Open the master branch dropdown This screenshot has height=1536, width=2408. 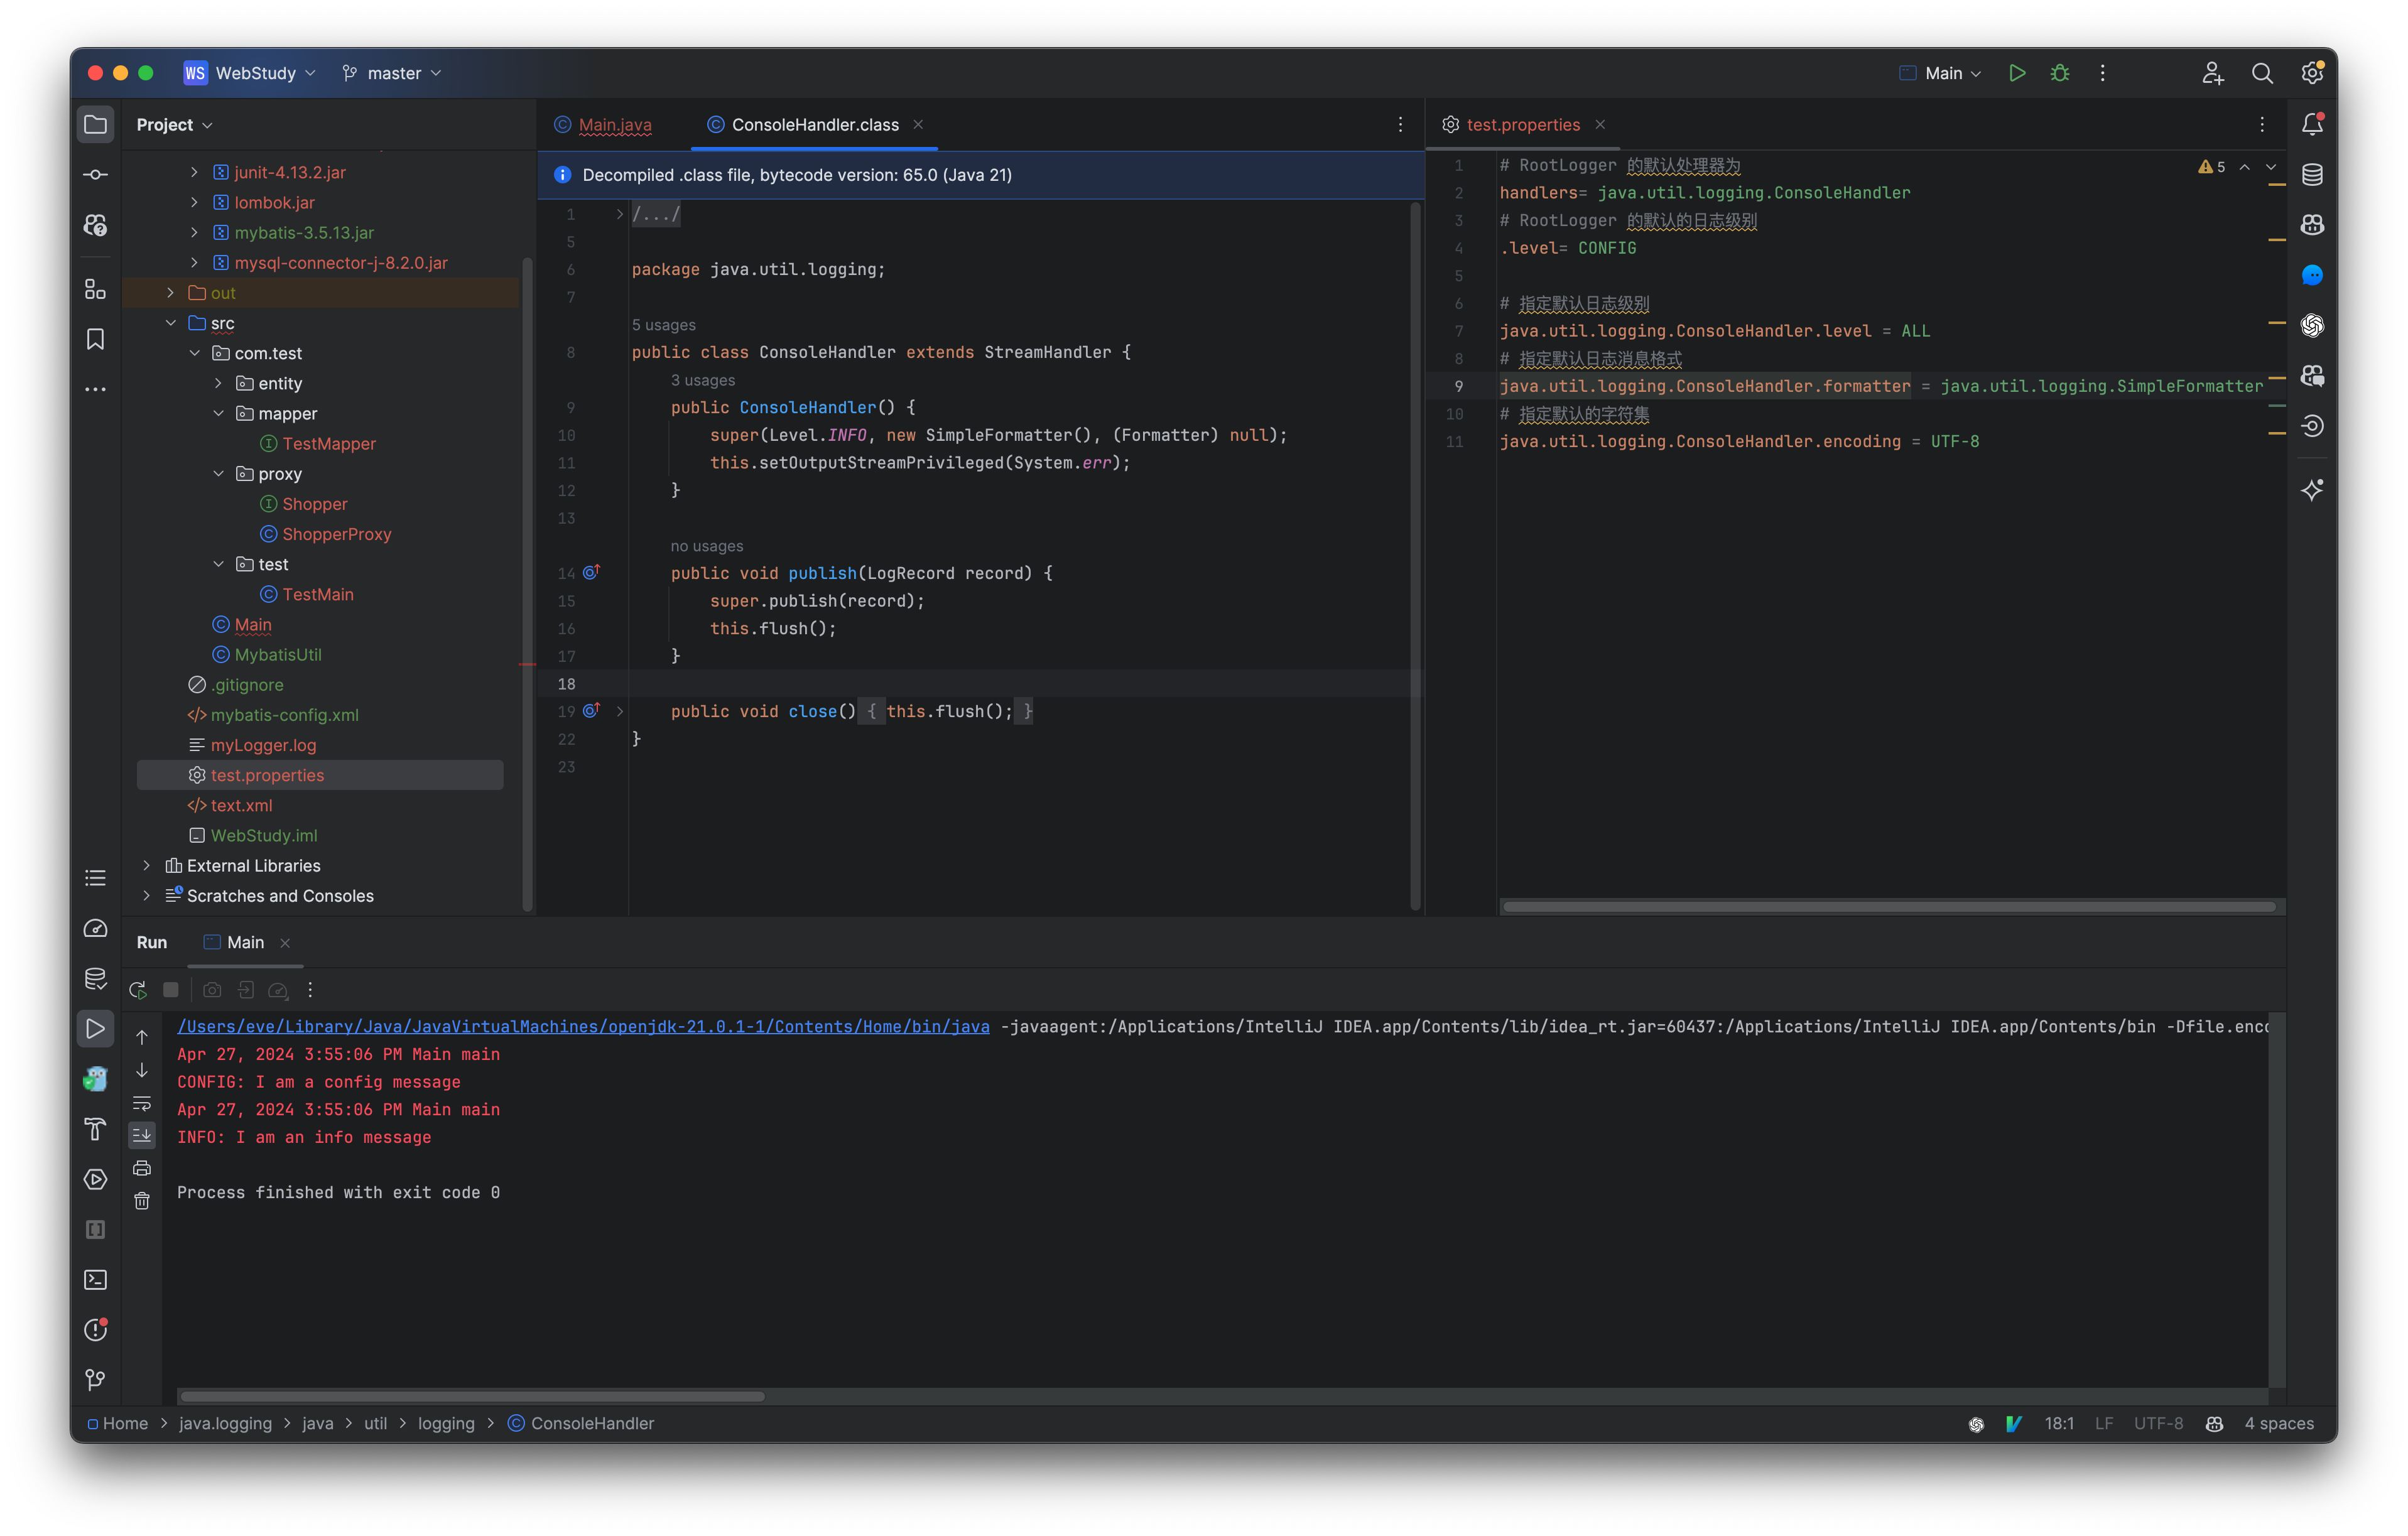(391, 72)
